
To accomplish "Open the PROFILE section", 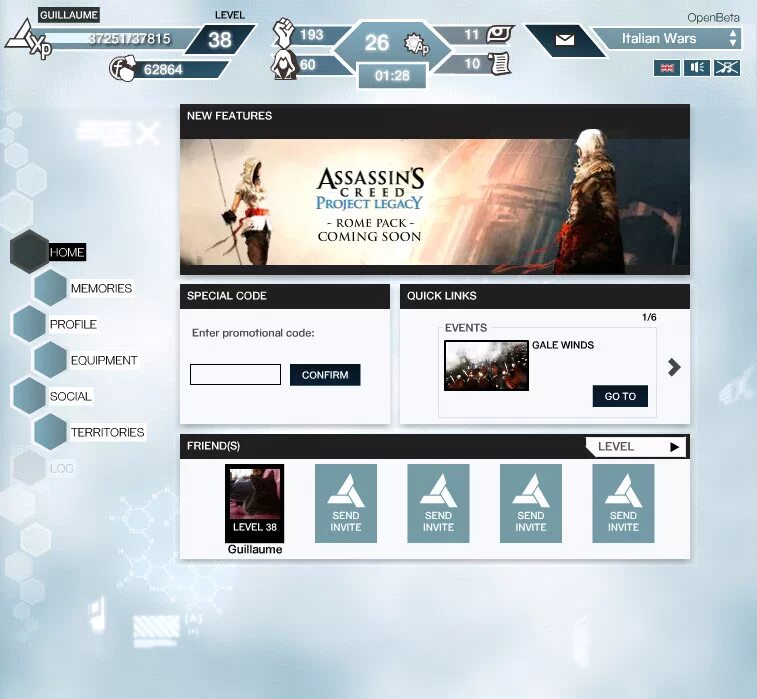I will point(73,324).
